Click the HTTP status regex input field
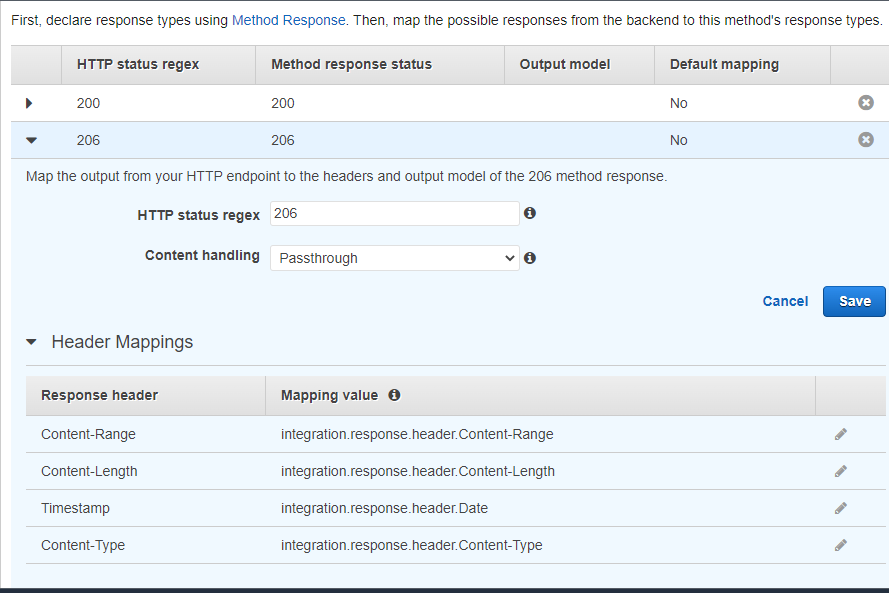Screen dimensions: 889x593 [394, 213]
